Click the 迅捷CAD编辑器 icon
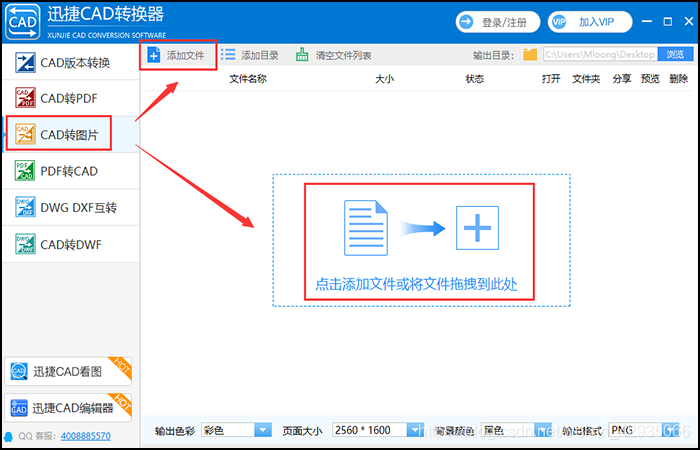The width and height of the screenshot is (700, 450). tap(19, 408)
